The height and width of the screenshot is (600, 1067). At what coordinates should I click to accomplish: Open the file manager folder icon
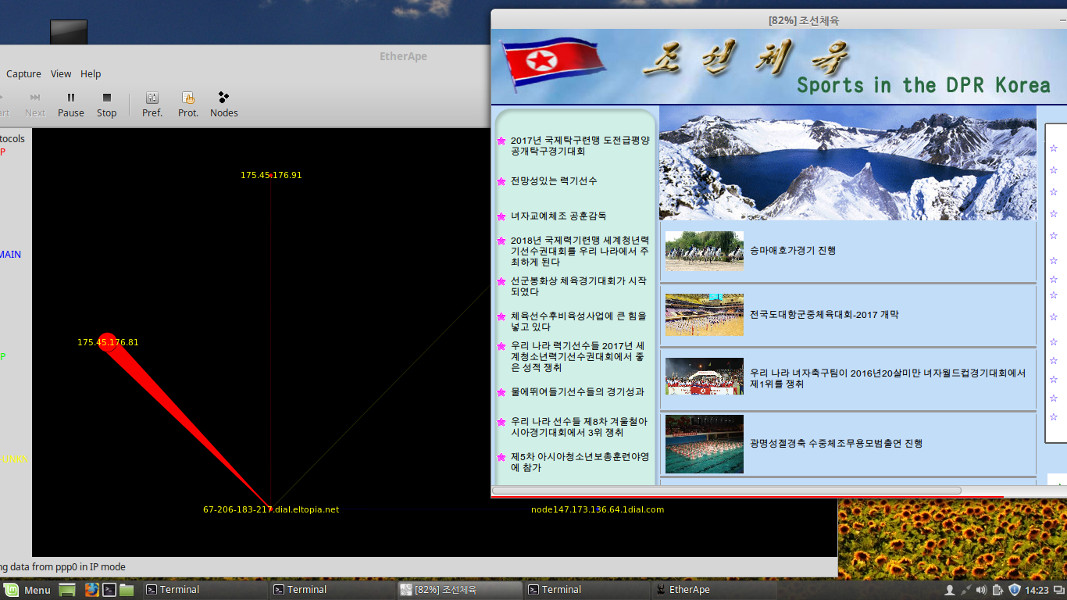127,590
